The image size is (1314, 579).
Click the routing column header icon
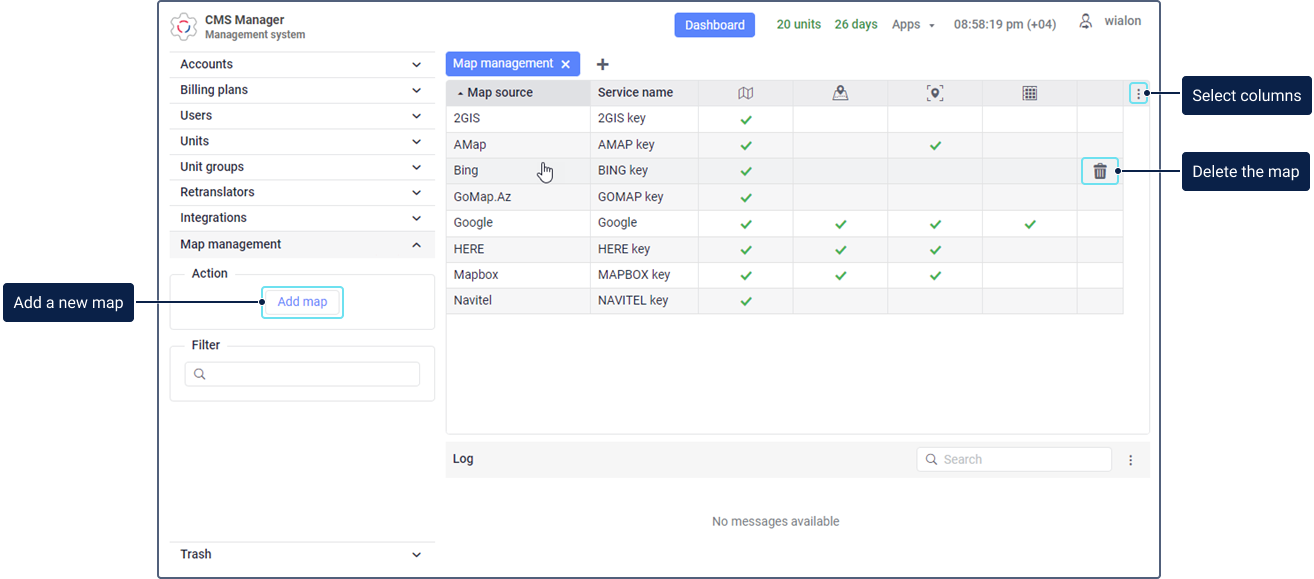[840, 93]
